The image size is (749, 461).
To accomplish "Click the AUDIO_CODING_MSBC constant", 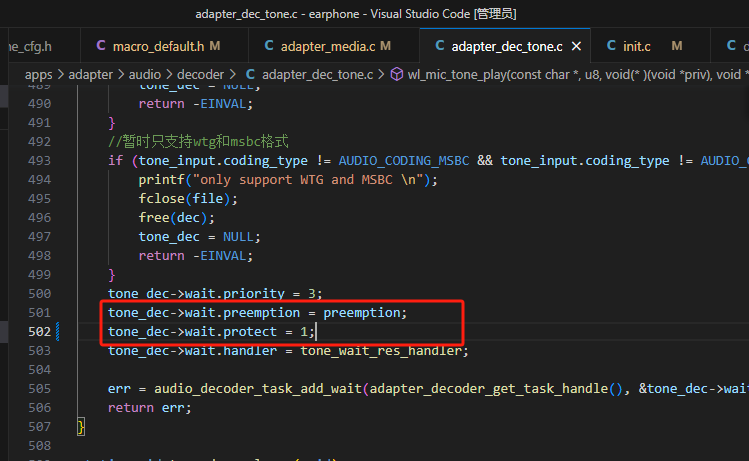I will (404, 161).
